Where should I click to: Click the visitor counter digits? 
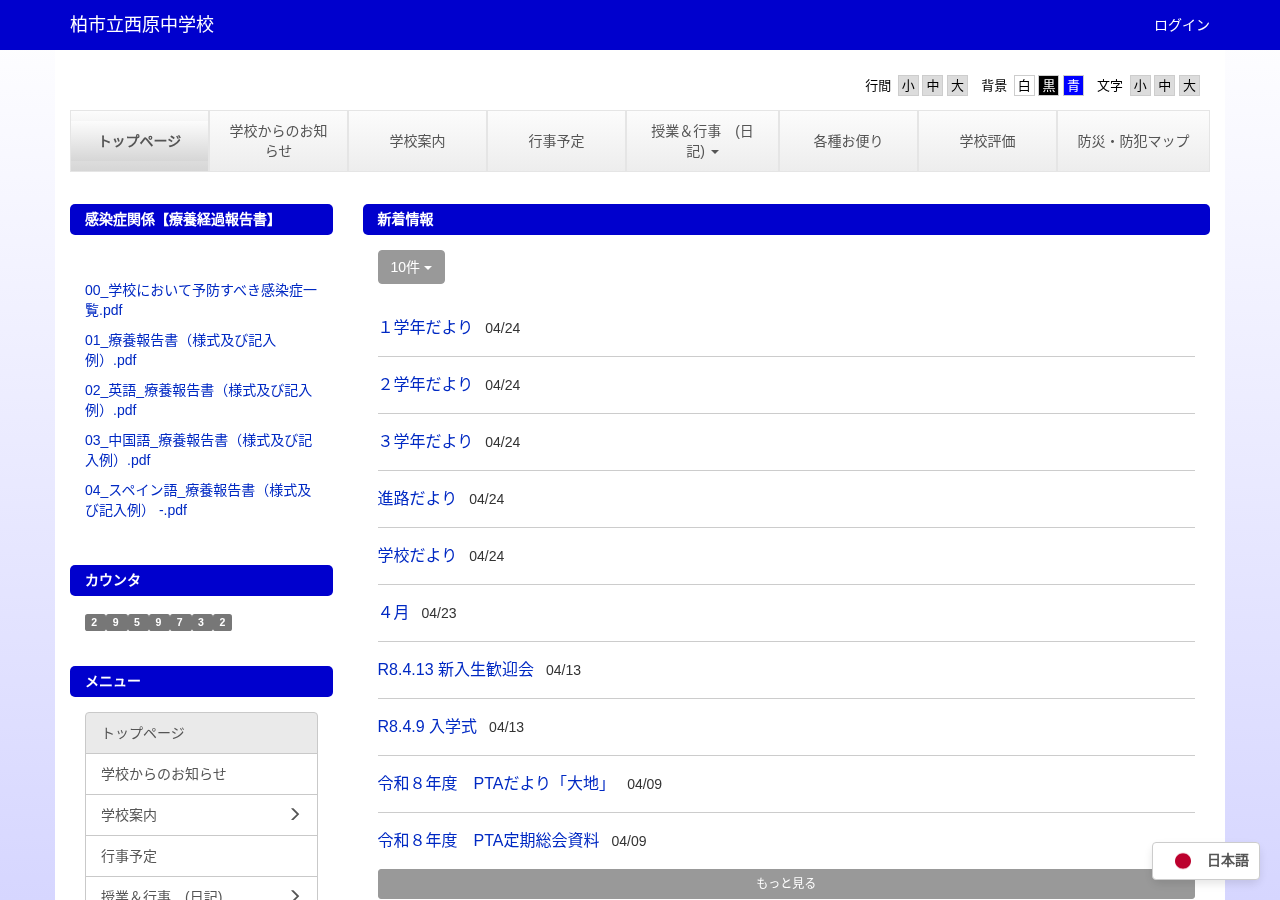158,622
